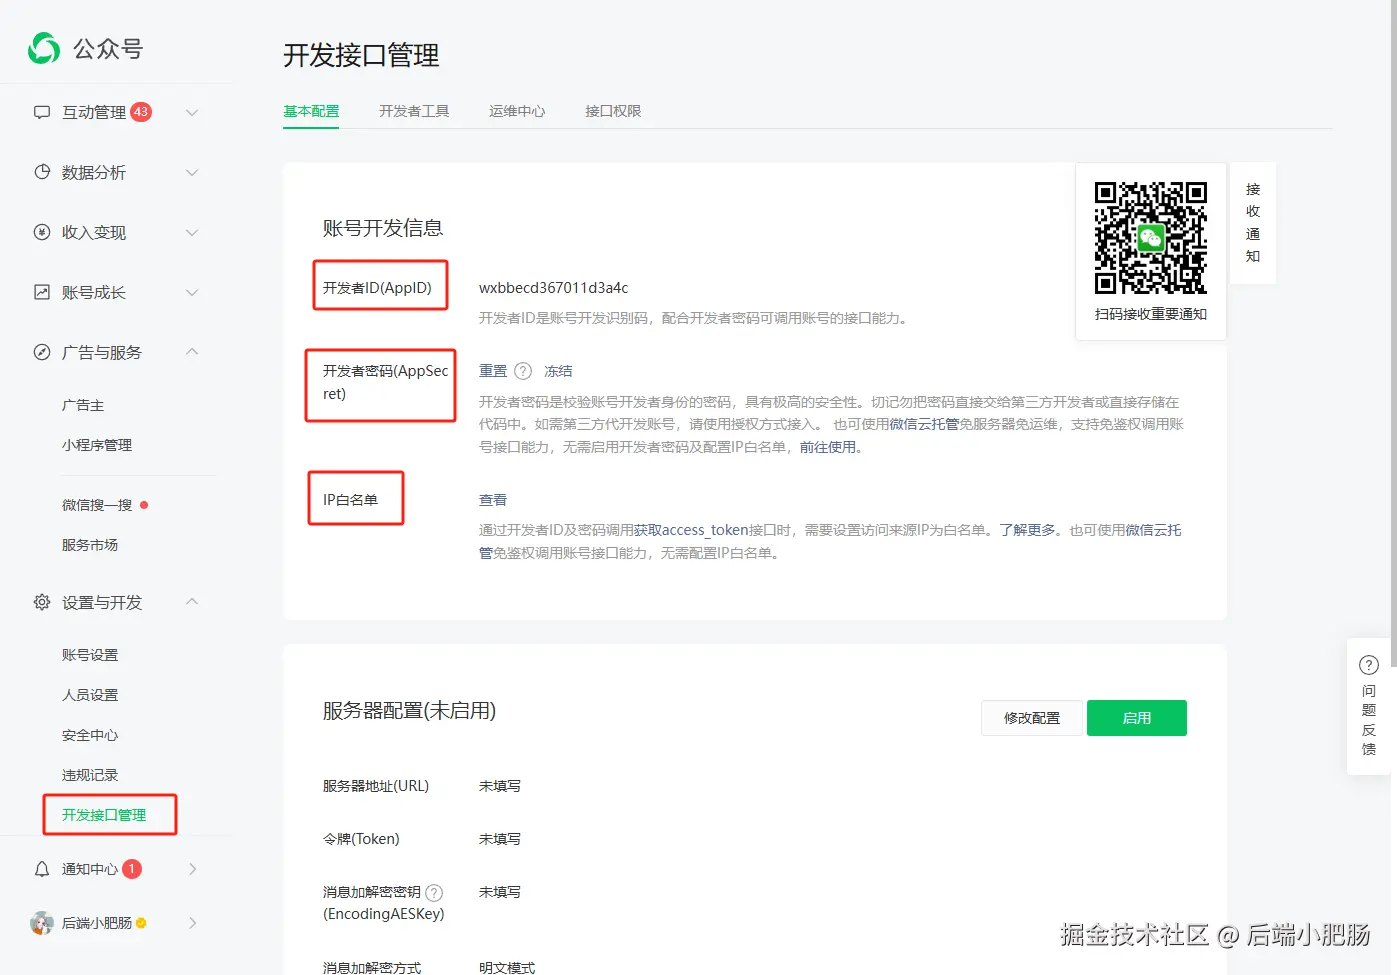Switch to the 运维中心 tab
Viewport: 1397px width, 975px height.
(517, 111)
